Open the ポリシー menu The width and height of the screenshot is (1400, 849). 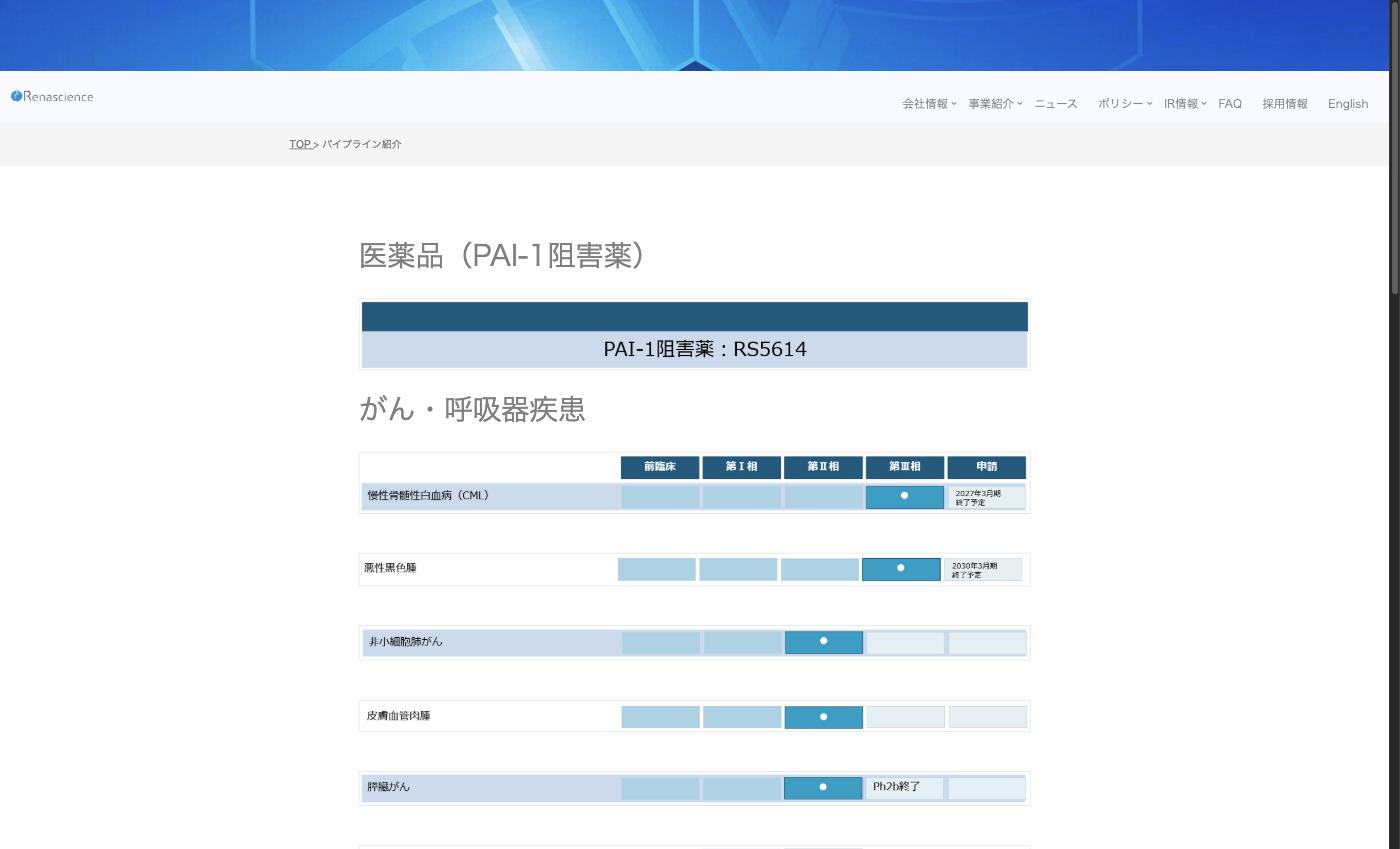tap(1124, 104)
